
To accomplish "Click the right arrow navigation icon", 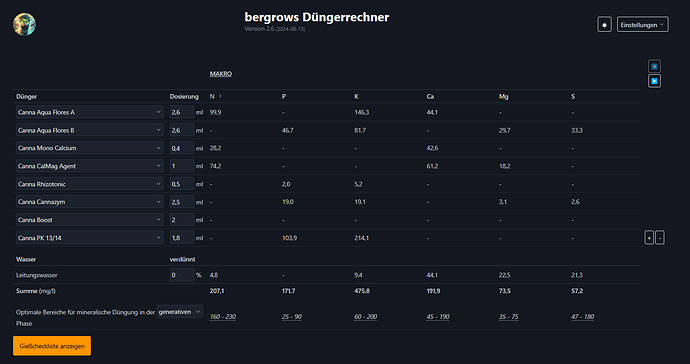I will pos(654,81).
